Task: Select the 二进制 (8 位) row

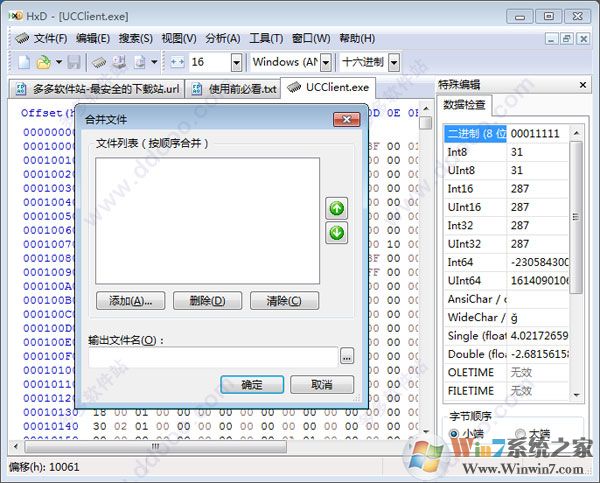Action: 506,134
